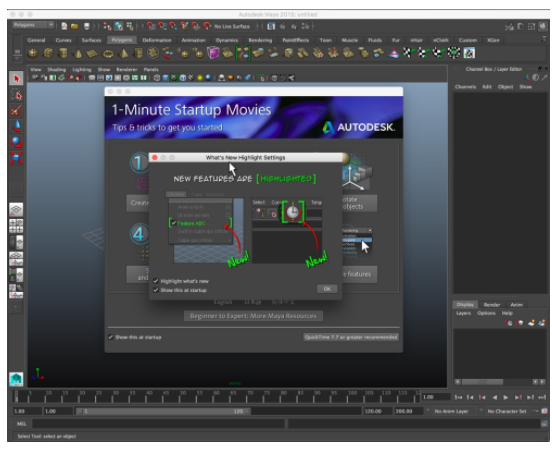Select the Scale tool red icon
Screen dimensions: 552x451
pyautogui.click(x=16, y=158)
